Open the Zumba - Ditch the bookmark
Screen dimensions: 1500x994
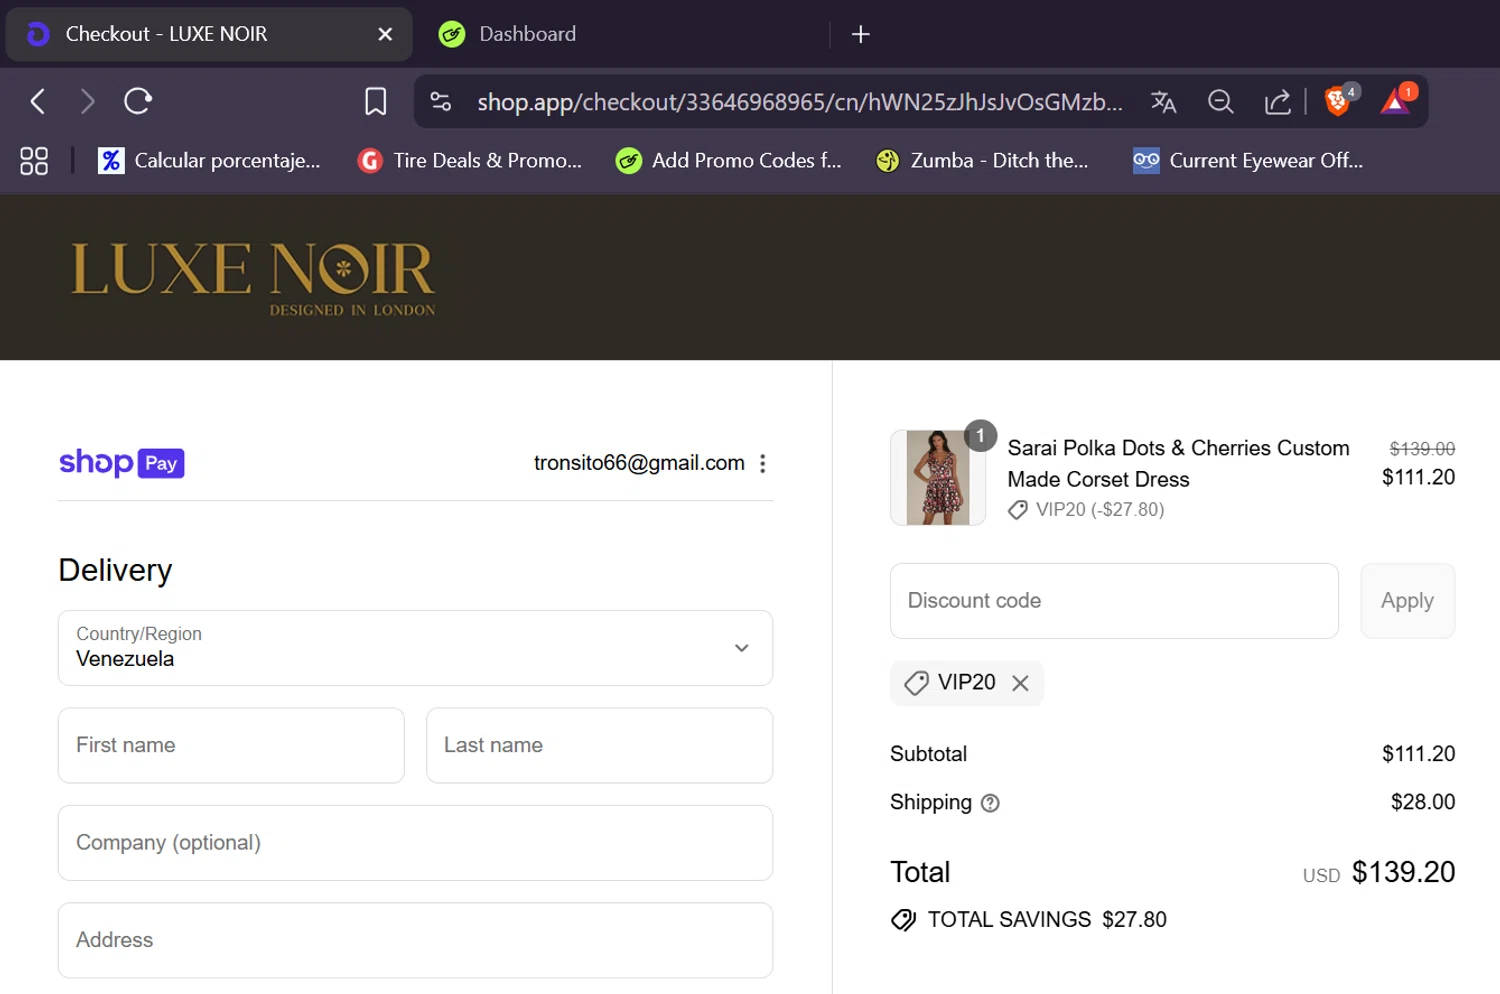tap(982, 160)
